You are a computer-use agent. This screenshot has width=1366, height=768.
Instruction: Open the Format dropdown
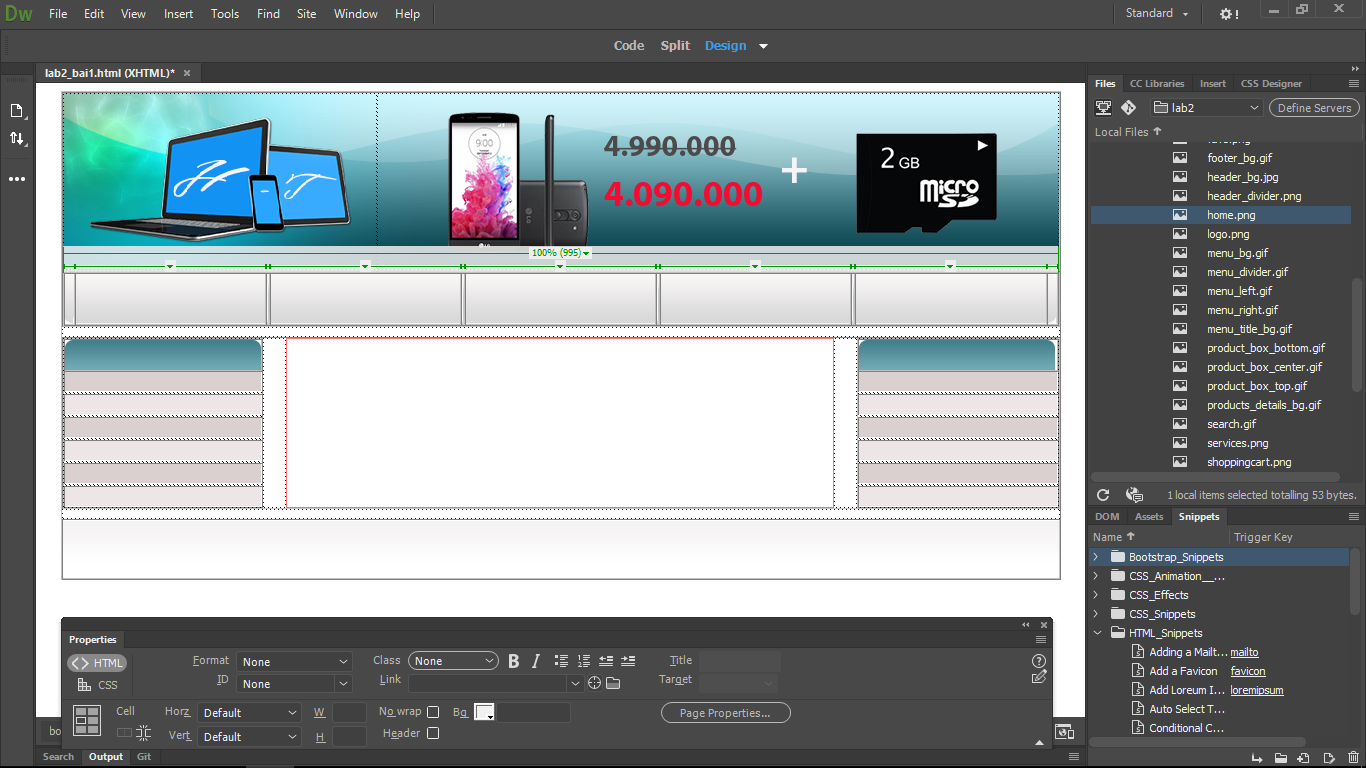(294, 662)
